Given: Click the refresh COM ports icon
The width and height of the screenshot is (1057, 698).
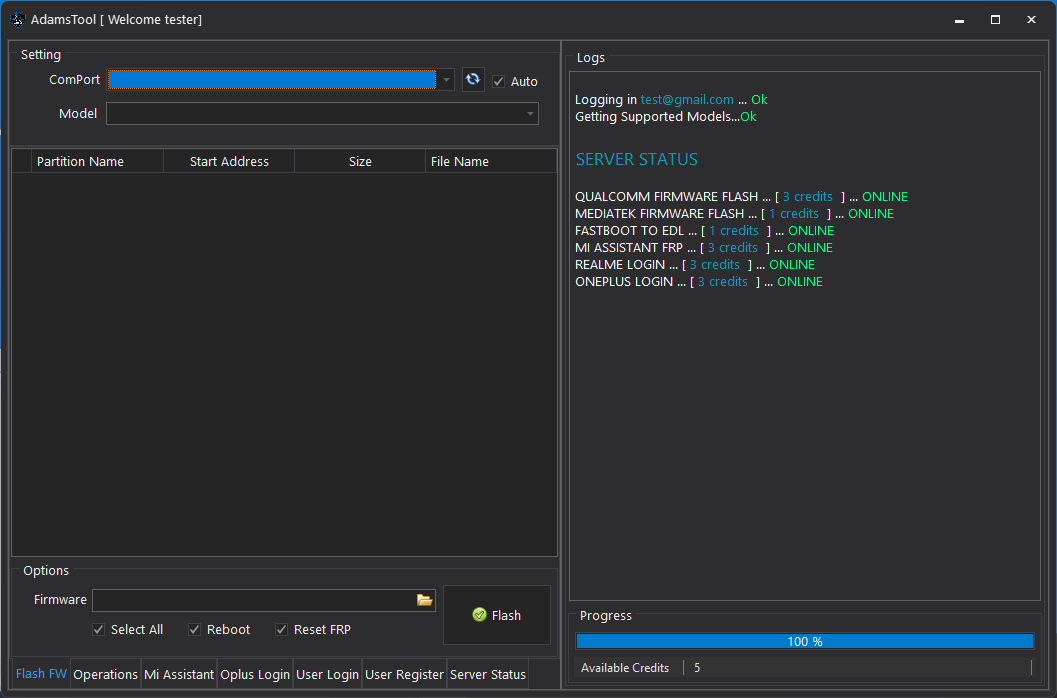Looking at the screenshot, I should (473, 80).
